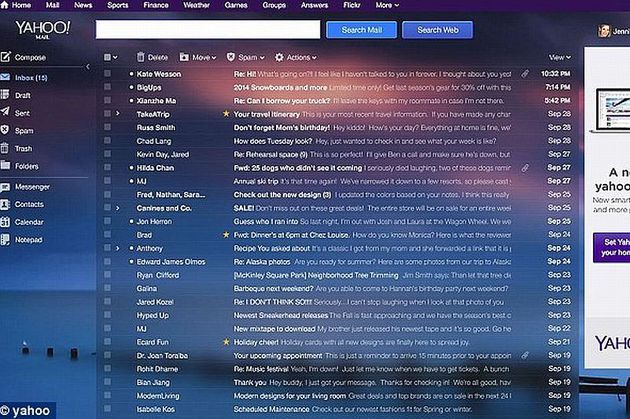Open Sports in the top navigation
The height and width of the screenshot is (419, 630).
117,5
